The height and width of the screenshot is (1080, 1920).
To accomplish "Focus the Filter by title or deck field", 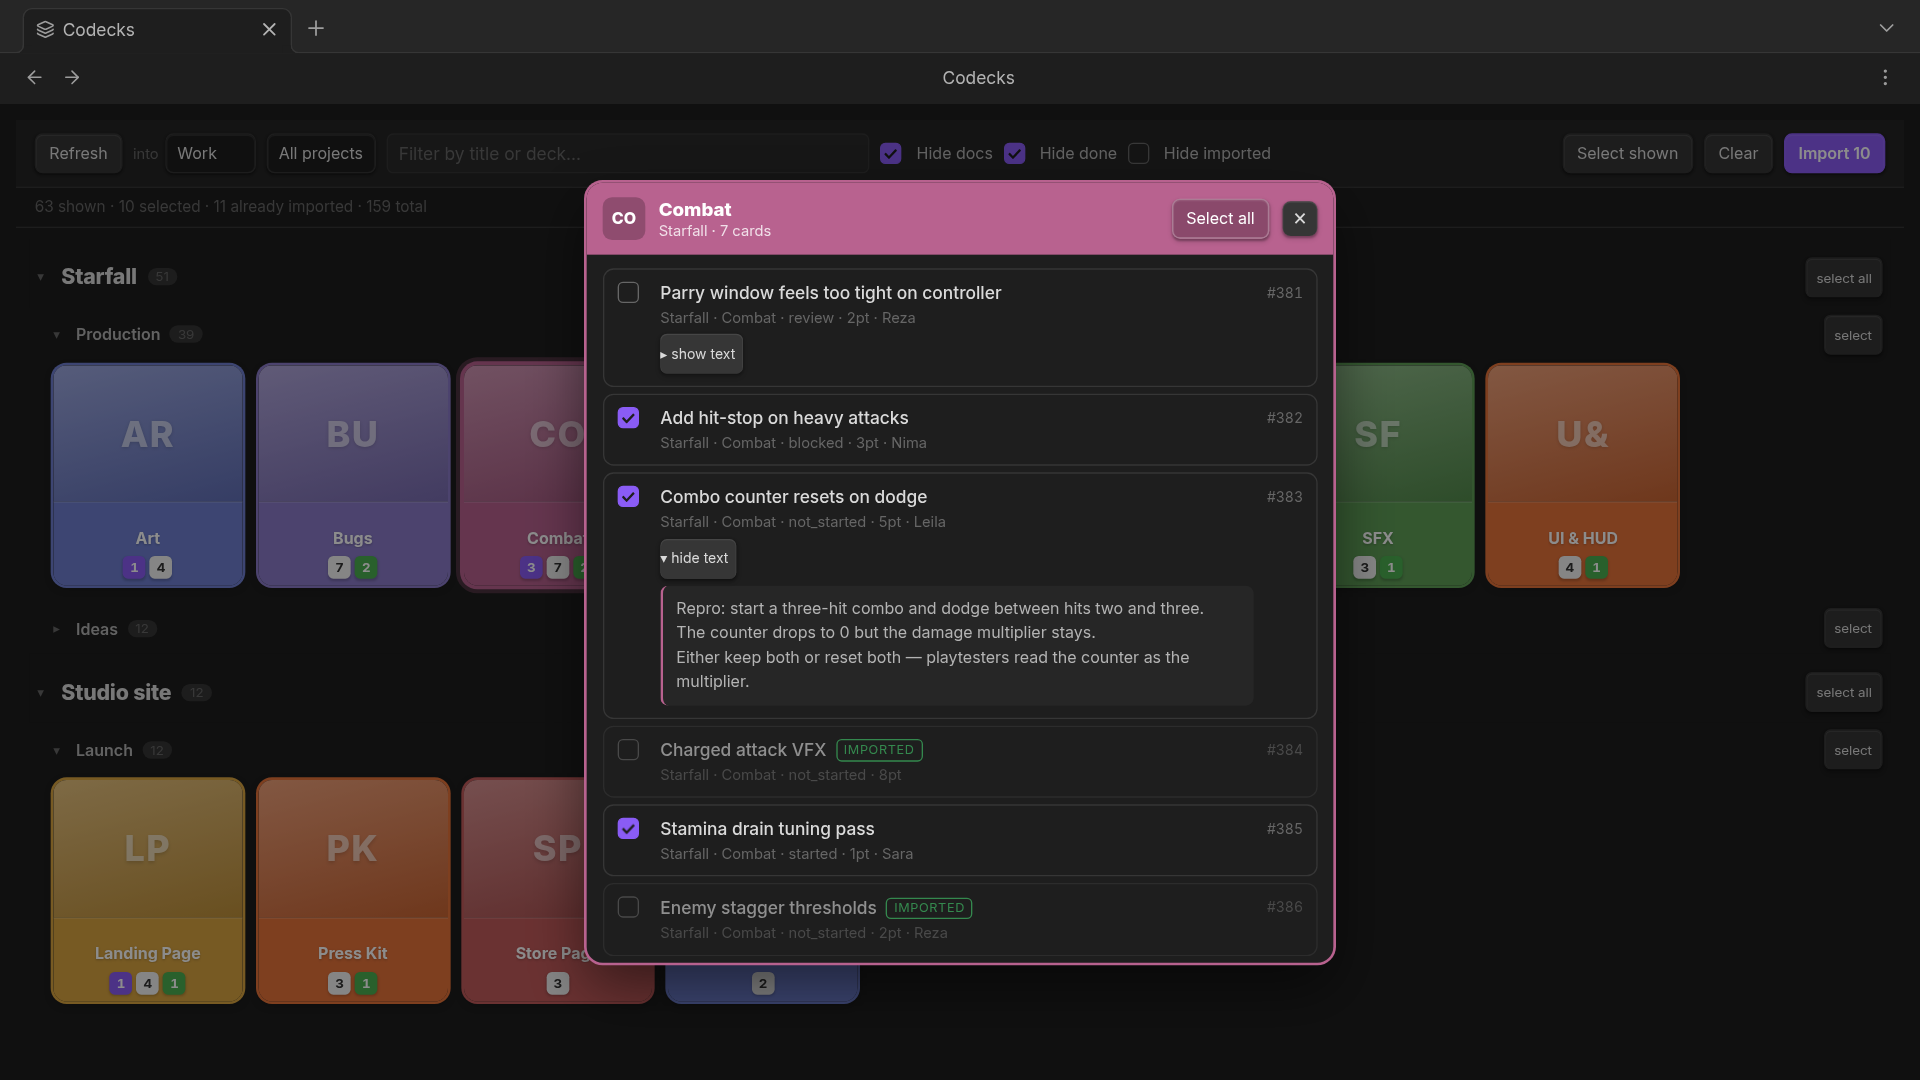I will (x=628, y=153).
